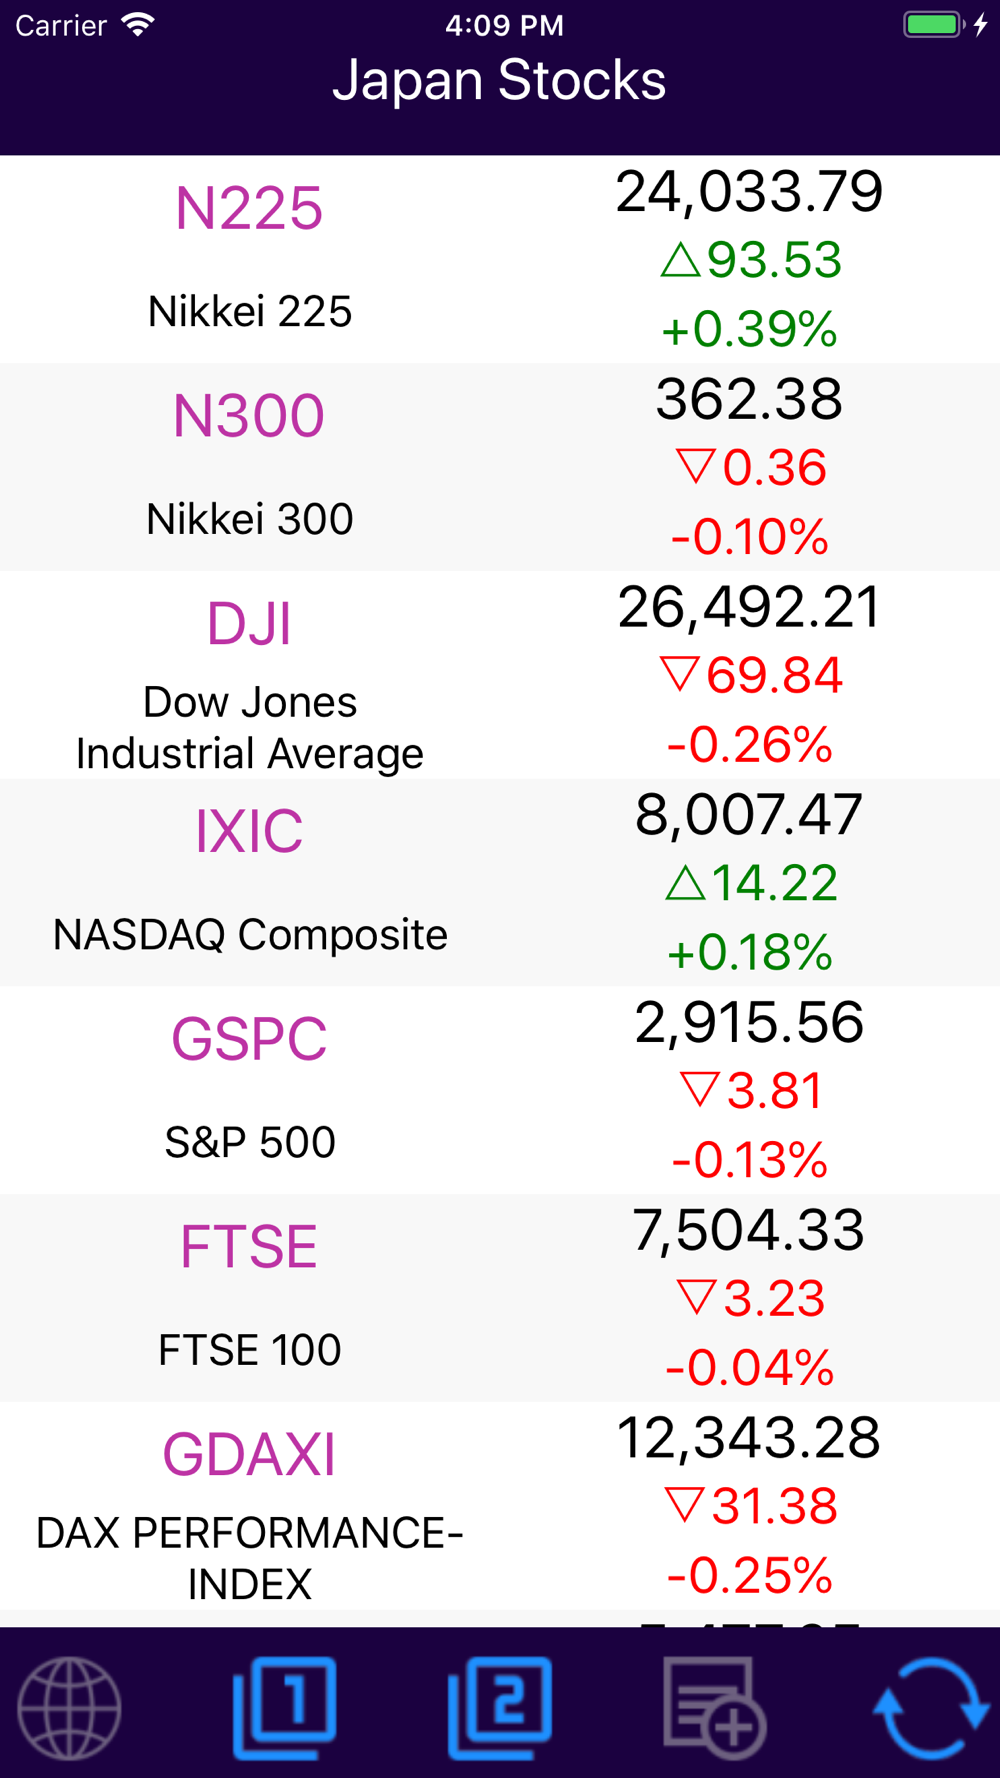Refresh quotes with the circular arrows icon
The width and height of the screenshot is (1000, 1778).
point(931,1708)
